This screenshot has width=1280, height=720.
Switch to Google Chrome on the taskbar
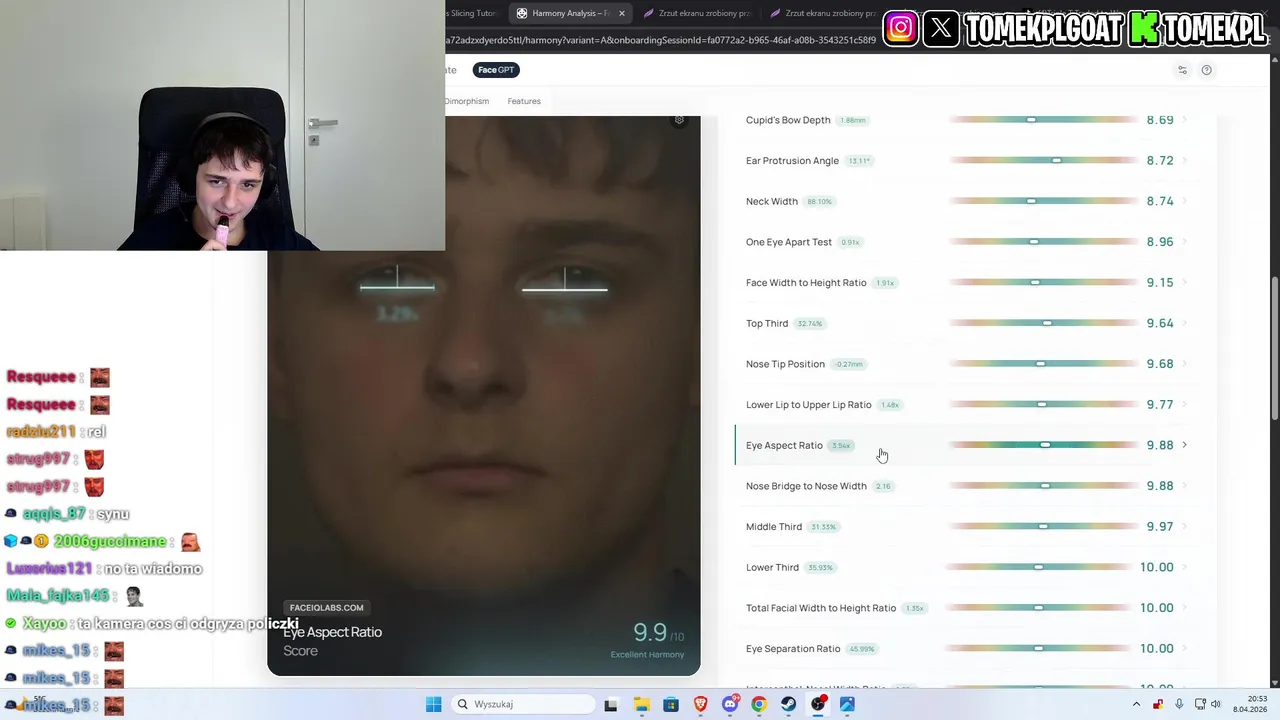[x=759, y=704]
